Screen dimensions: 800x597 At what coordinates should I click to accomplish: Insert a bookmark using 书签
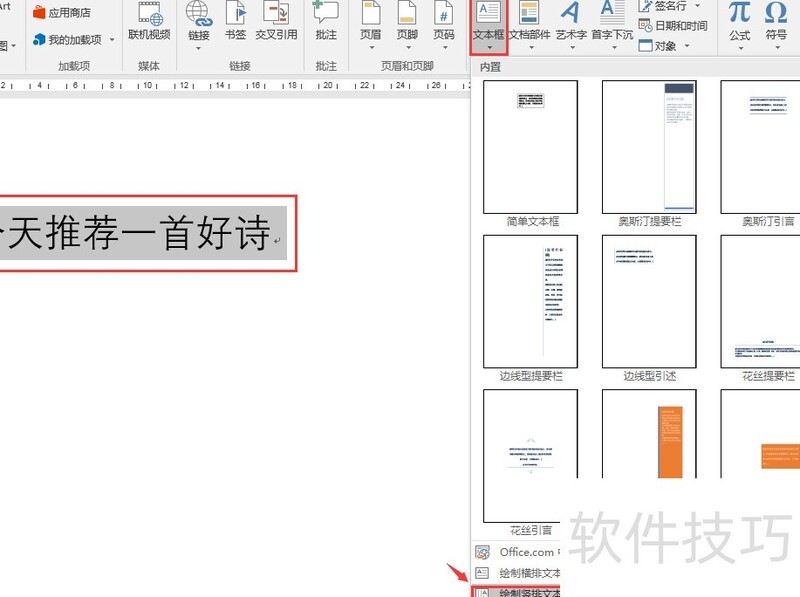coord(236,26)
